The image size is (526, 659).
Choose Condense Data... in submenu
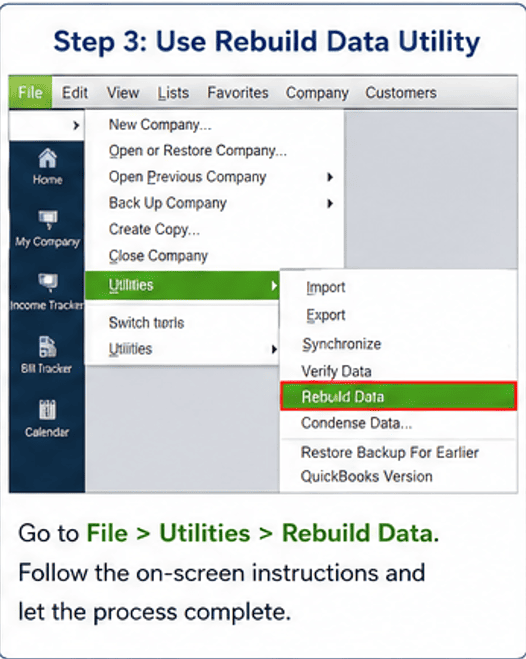coord(398,423)
